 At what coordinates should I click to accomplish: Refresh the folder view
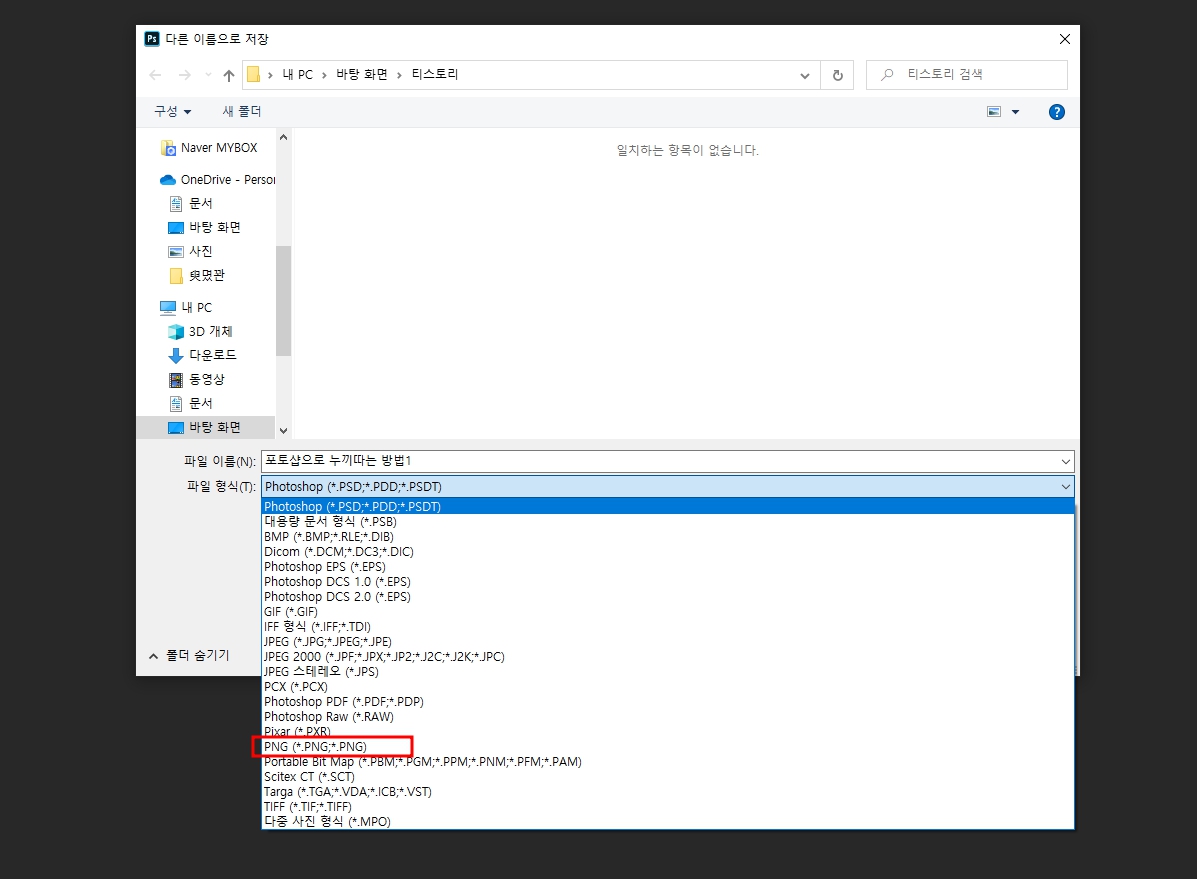(x=837, y=76)
